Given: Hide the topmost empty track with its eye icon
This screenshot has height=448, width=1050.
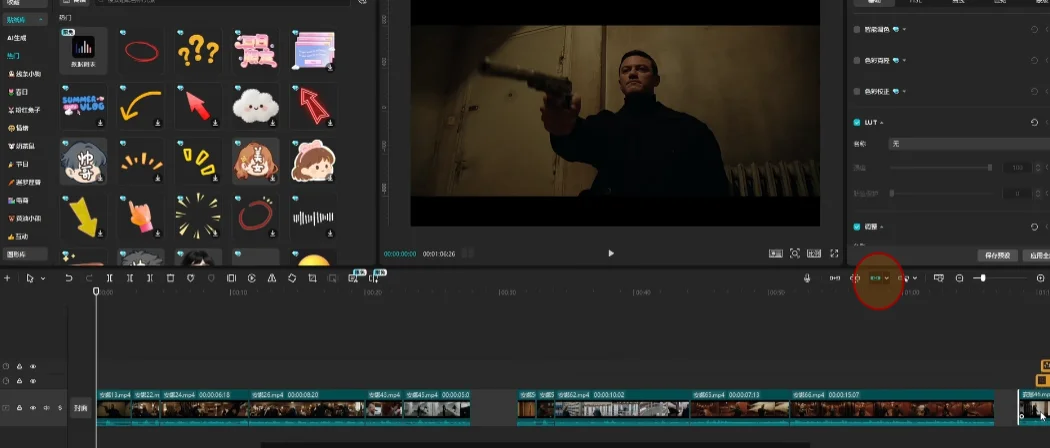Looking at the screenshot, I should [33, 366].
